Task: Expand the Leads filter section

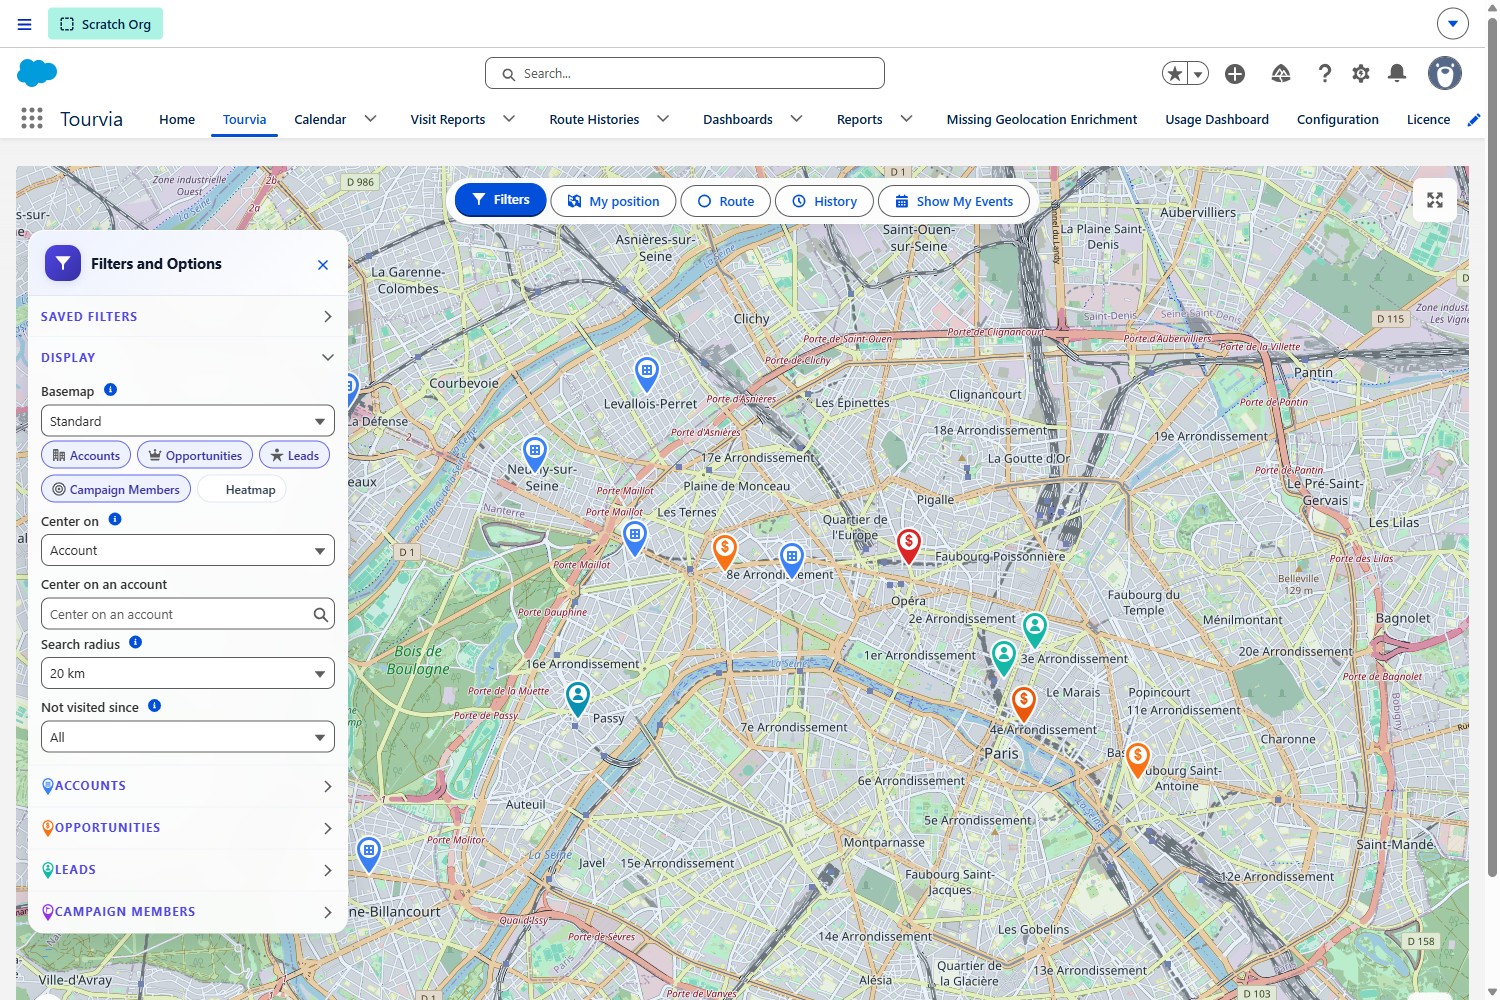Action: (188, 870)
